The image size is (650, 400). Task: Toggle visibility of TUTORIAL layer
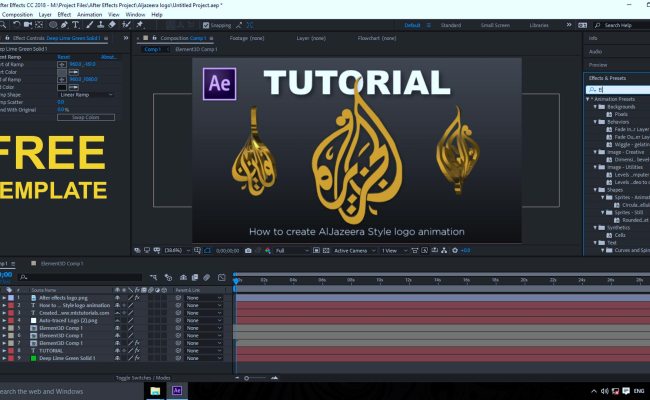[117, 351]
